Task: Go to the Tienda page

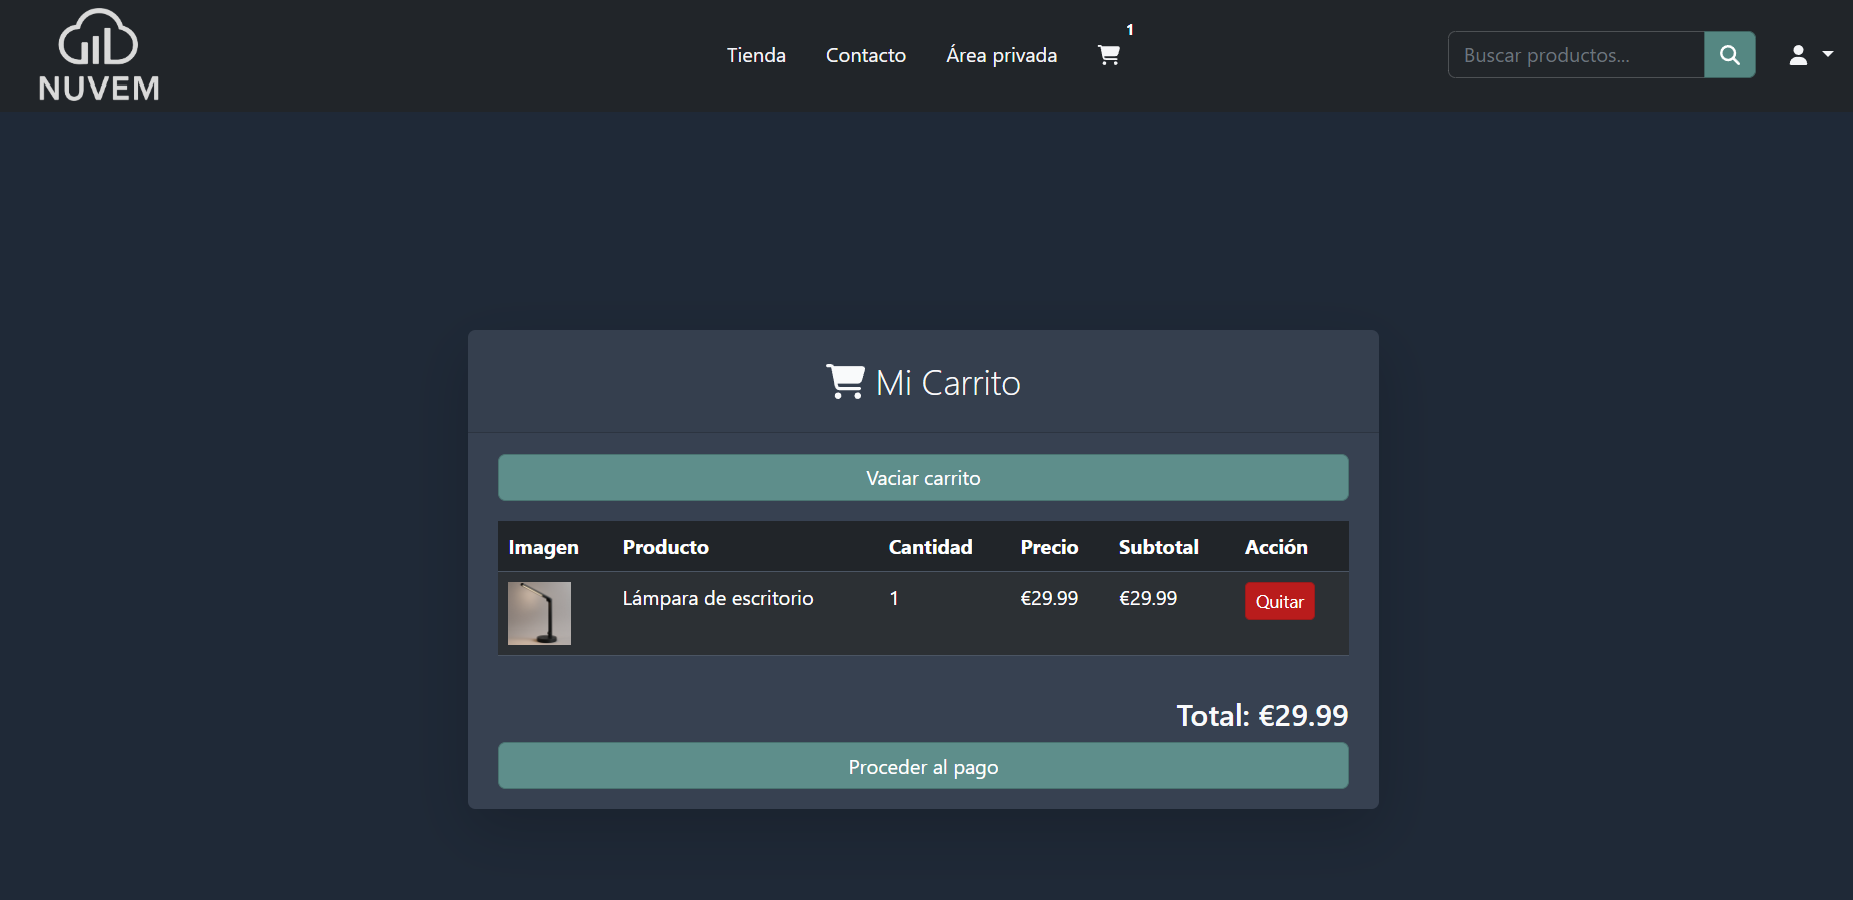Action: (756, 55)
